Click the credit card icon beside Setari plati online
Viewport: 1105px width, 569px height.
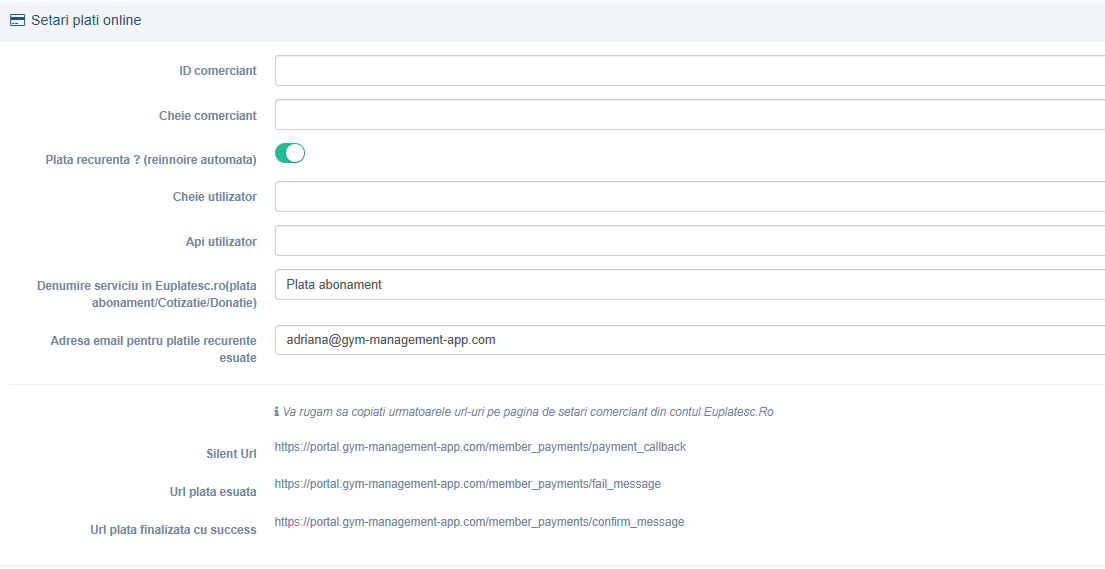point(18,20)
